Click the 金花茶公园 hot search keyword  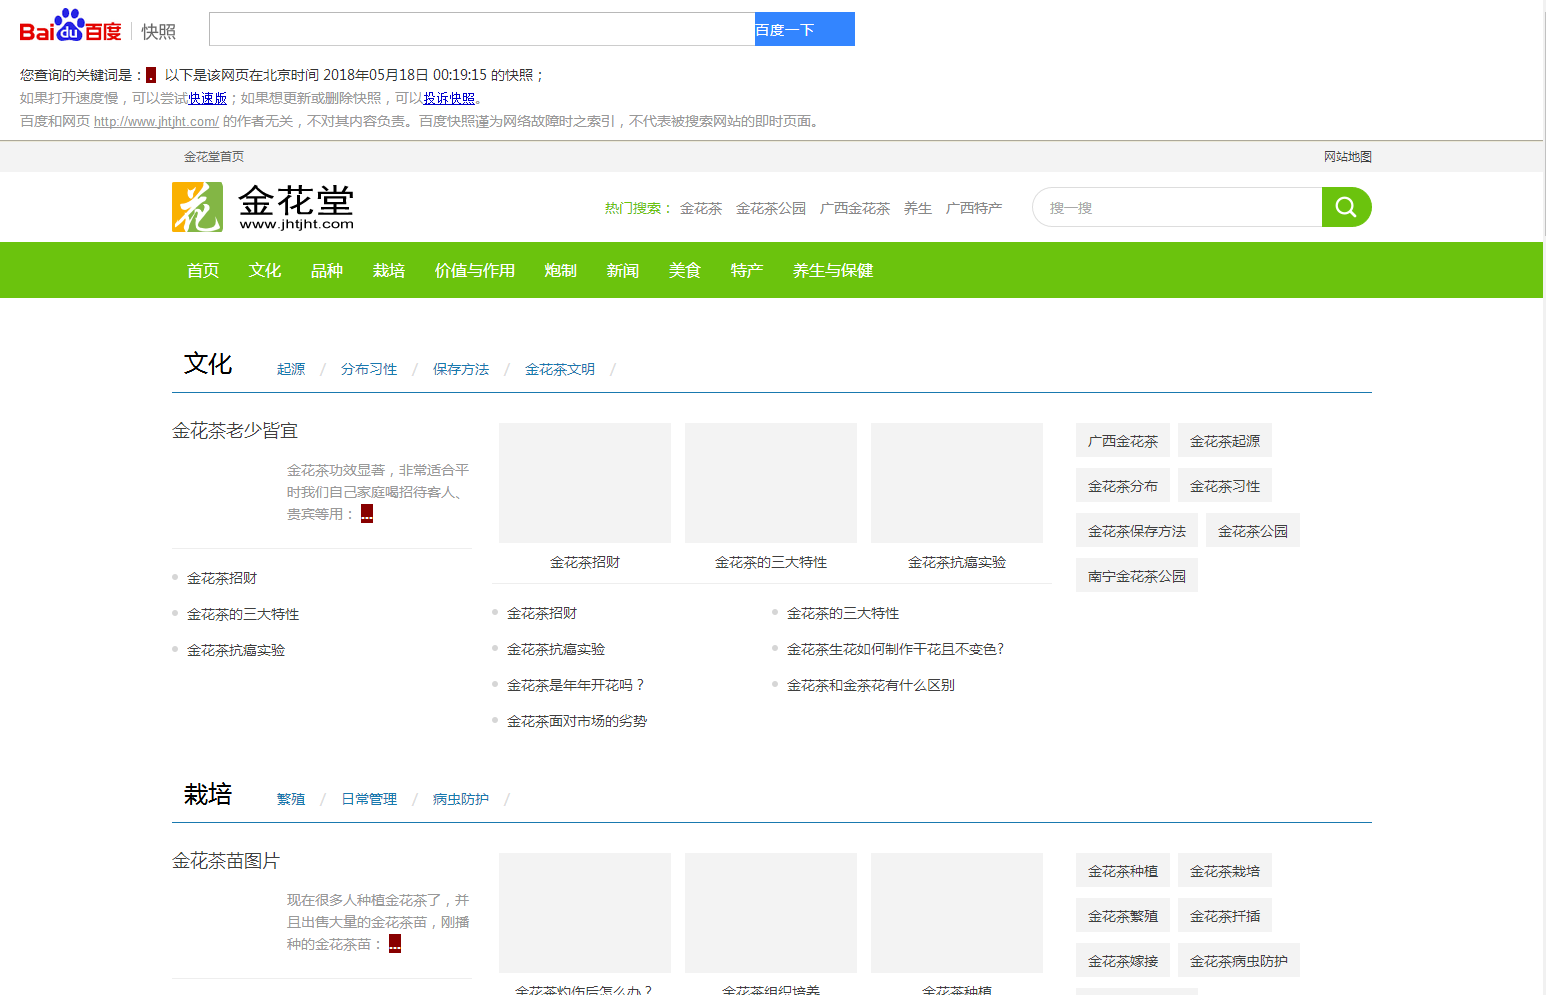770,207
